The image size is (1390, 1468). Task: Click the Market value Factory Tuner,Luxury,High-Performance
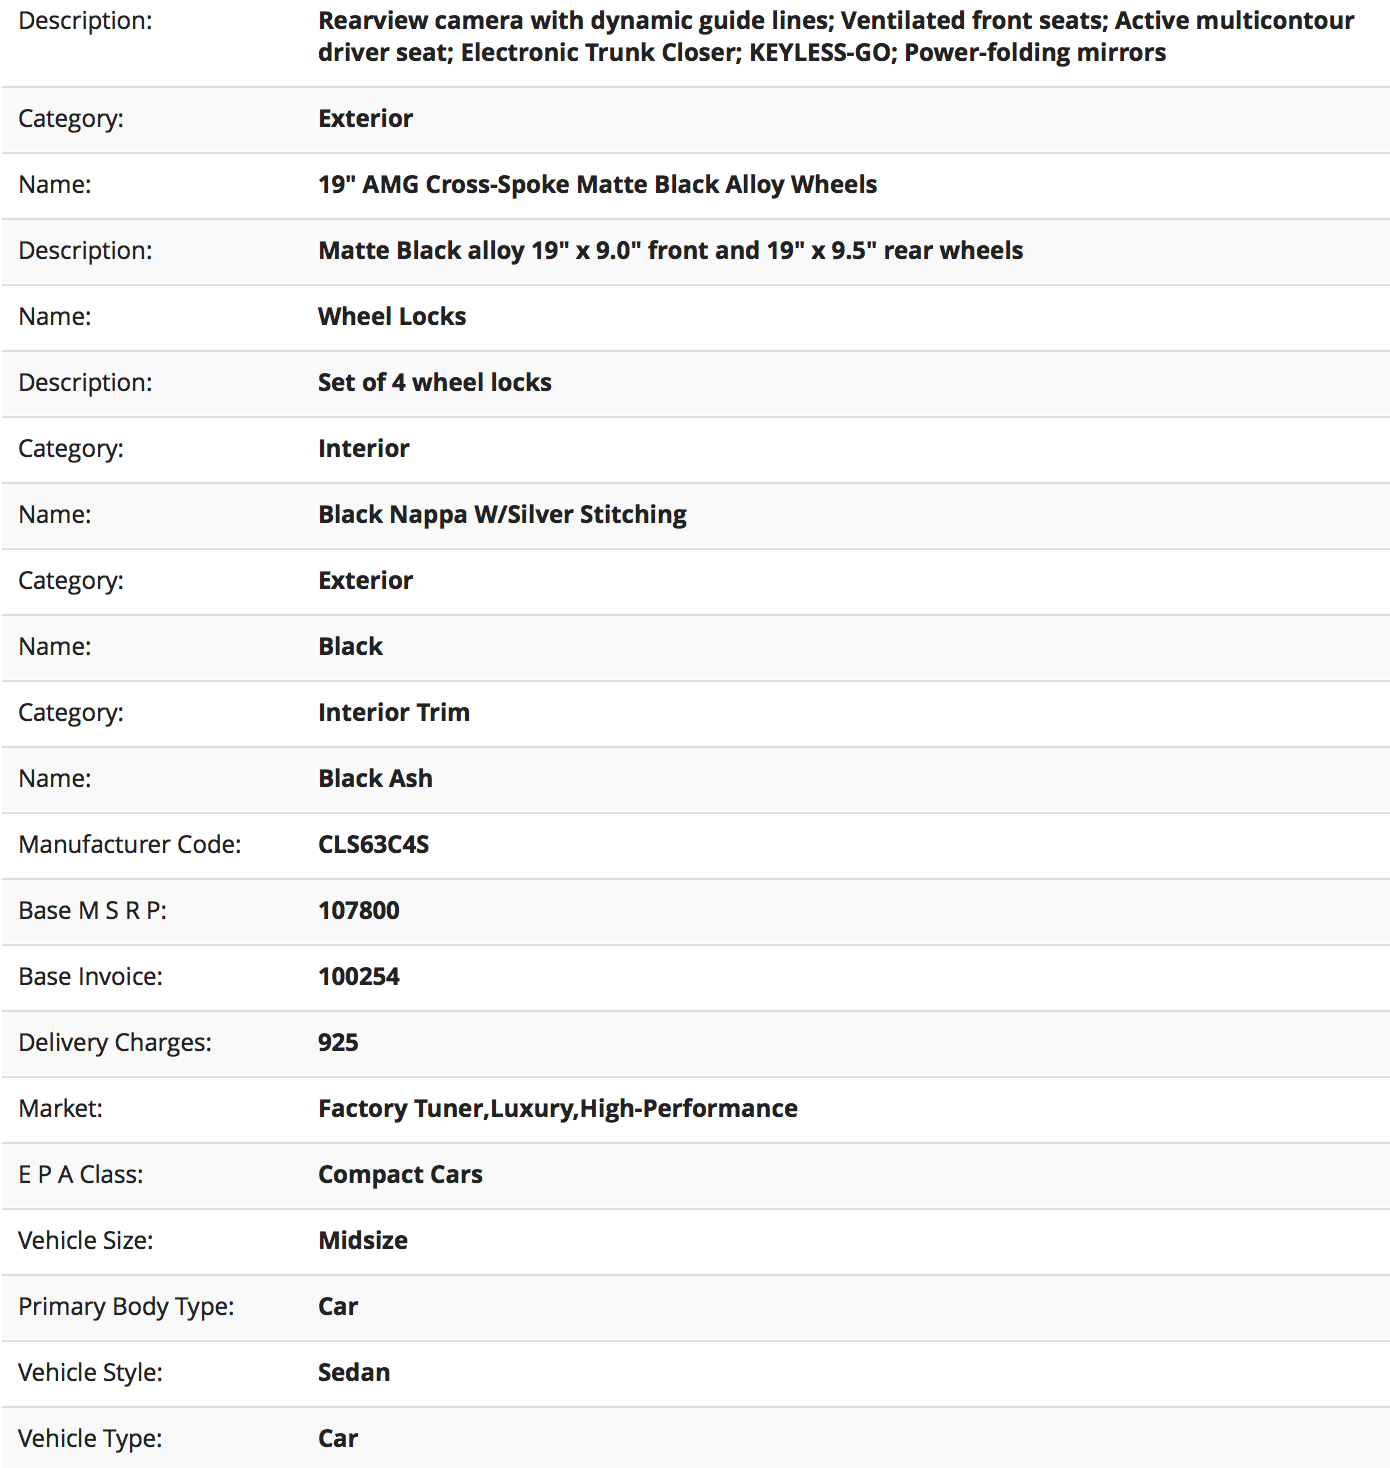(x=558, y=1109)
